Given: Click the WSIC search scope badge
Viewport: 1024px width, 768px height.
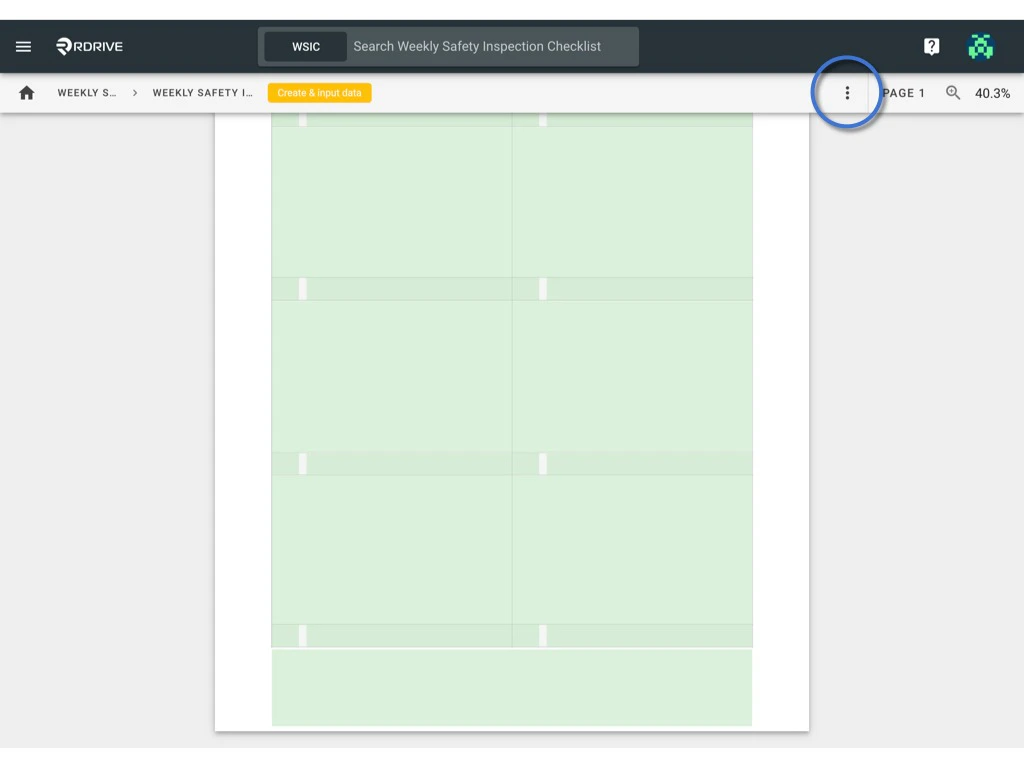Looking at the screenshot, I should tap(306, 46).
